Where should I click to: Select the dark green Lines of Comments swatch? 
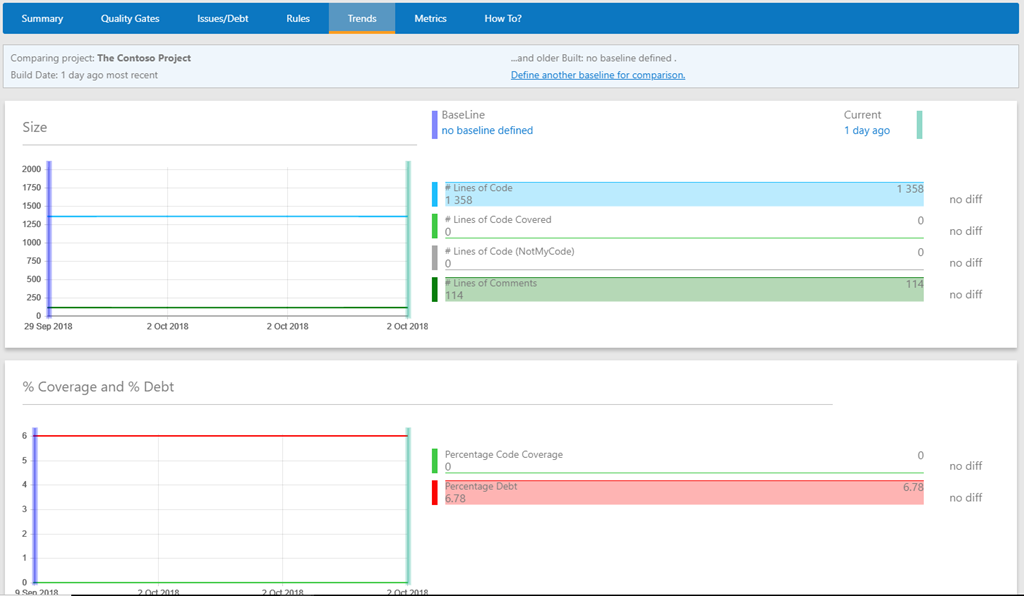coord(435,289)
